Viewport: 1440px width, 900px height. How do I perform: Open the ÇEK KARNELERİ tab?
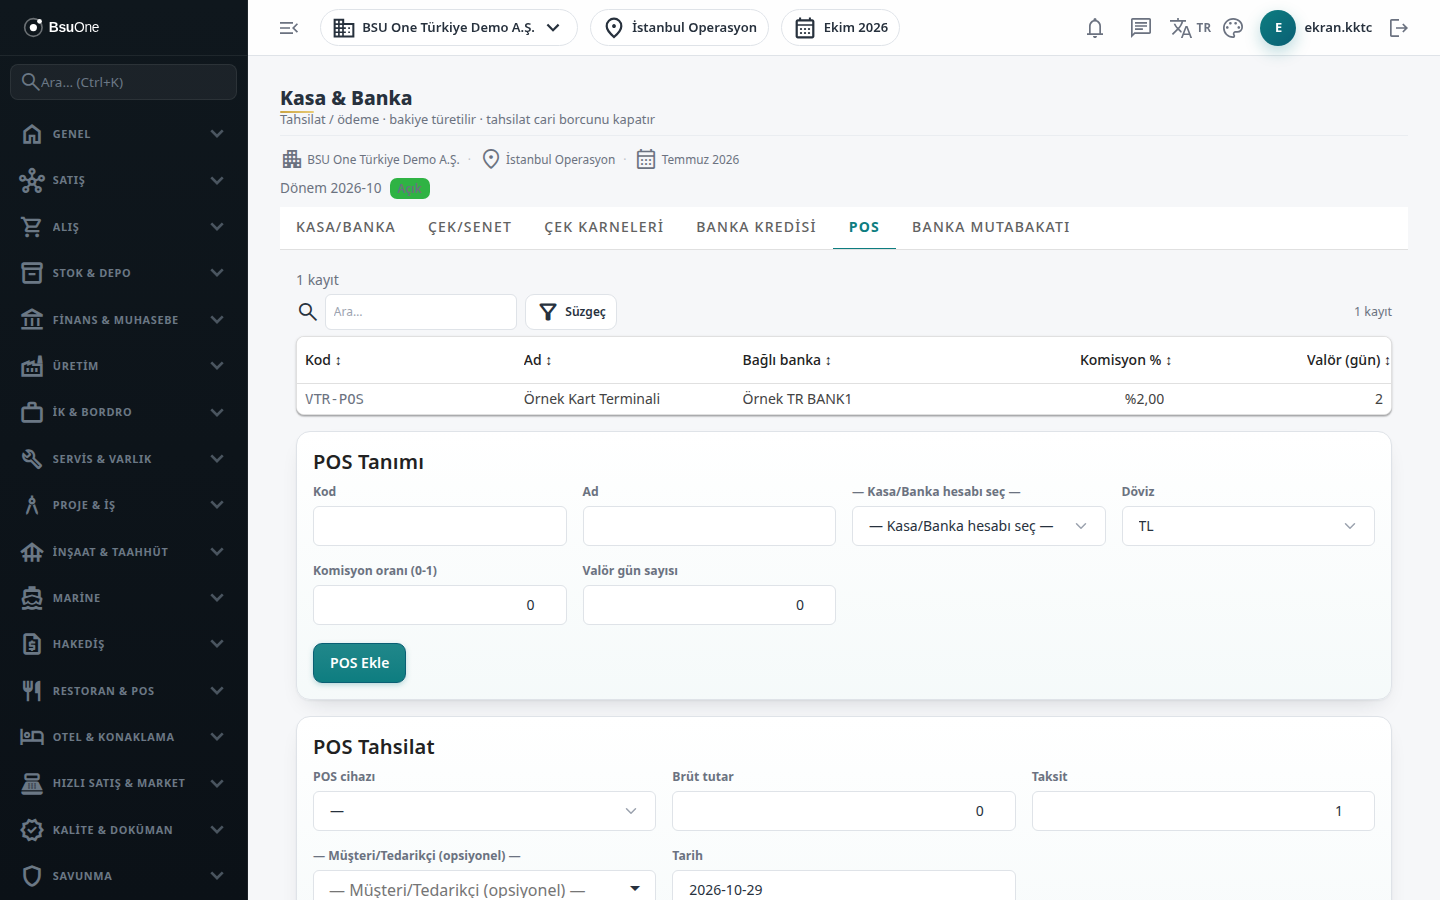(604, 228)
